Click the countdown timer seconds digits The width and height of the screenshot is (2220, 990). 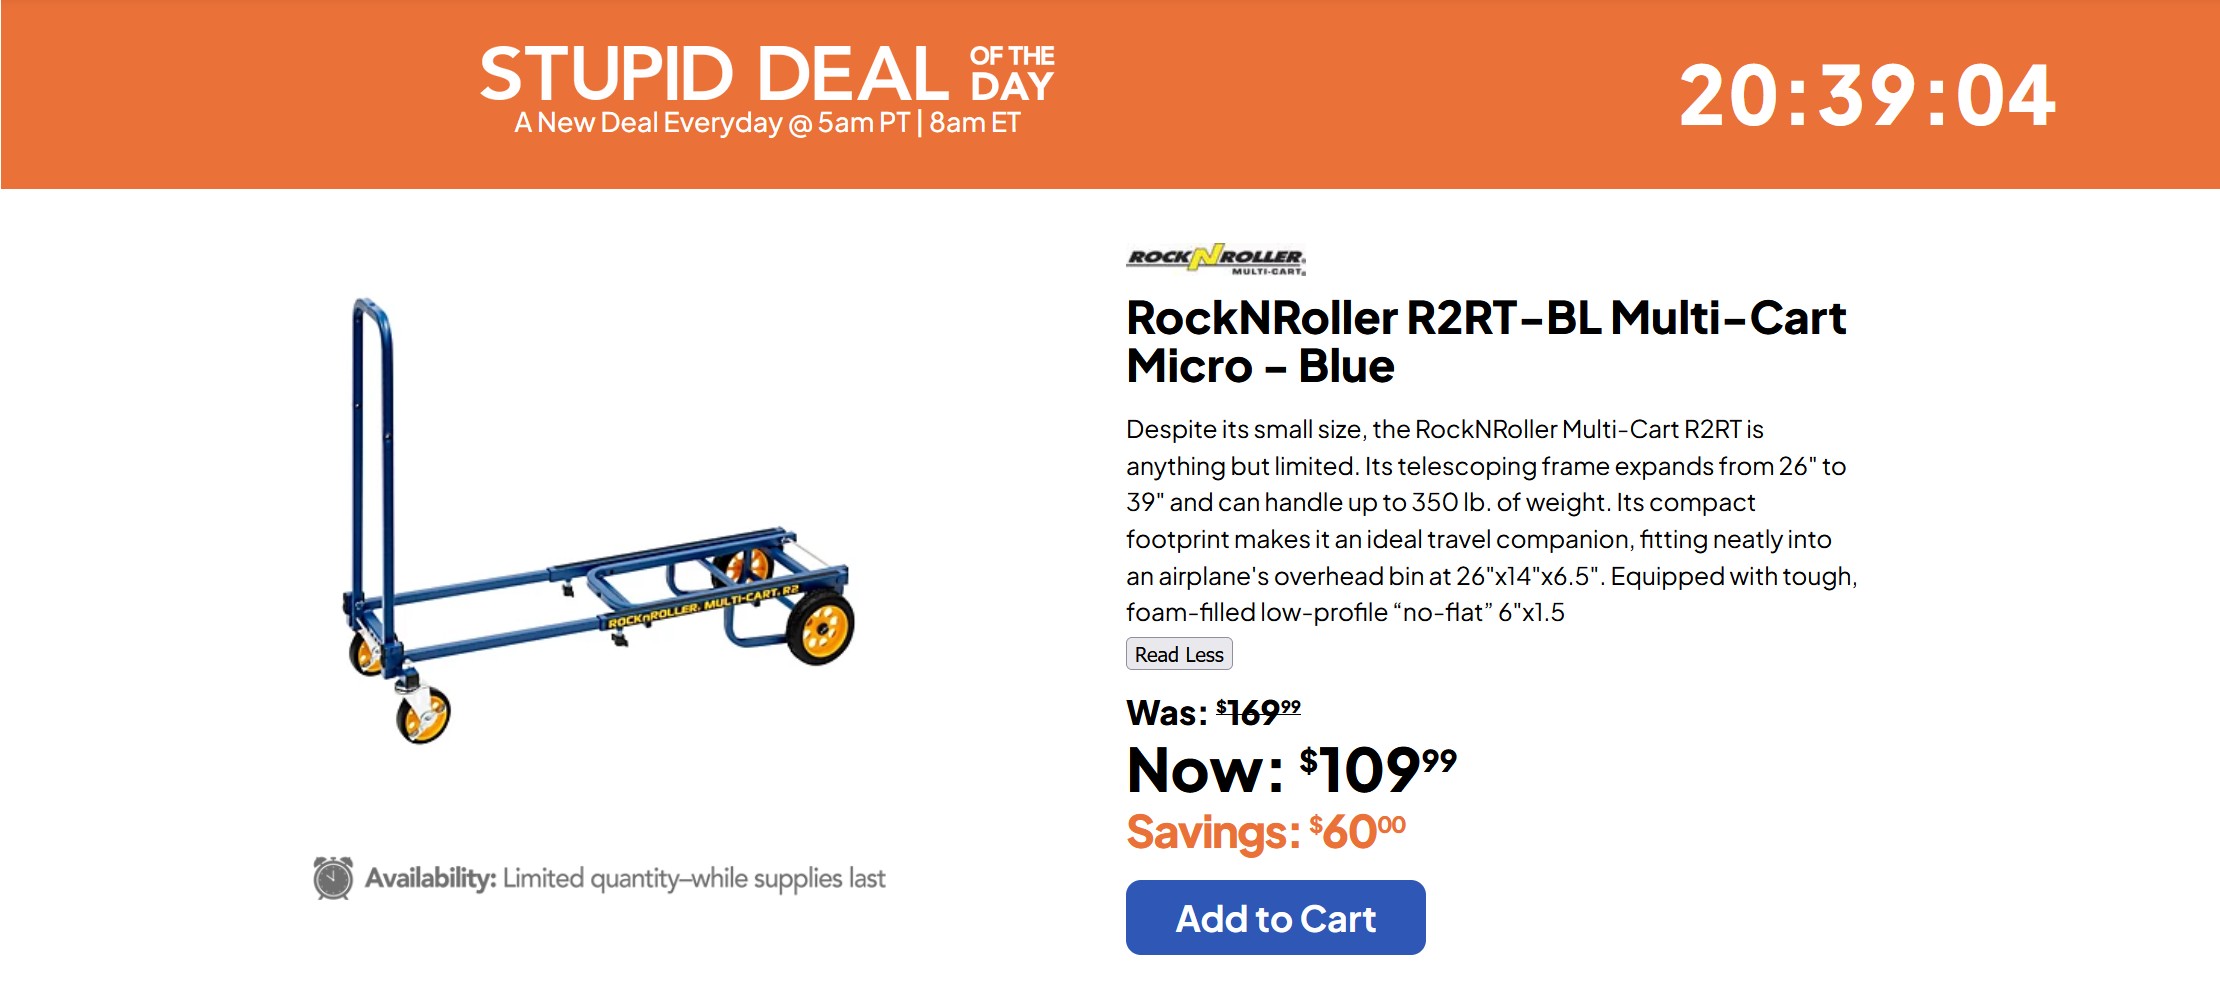point(2005,96)
